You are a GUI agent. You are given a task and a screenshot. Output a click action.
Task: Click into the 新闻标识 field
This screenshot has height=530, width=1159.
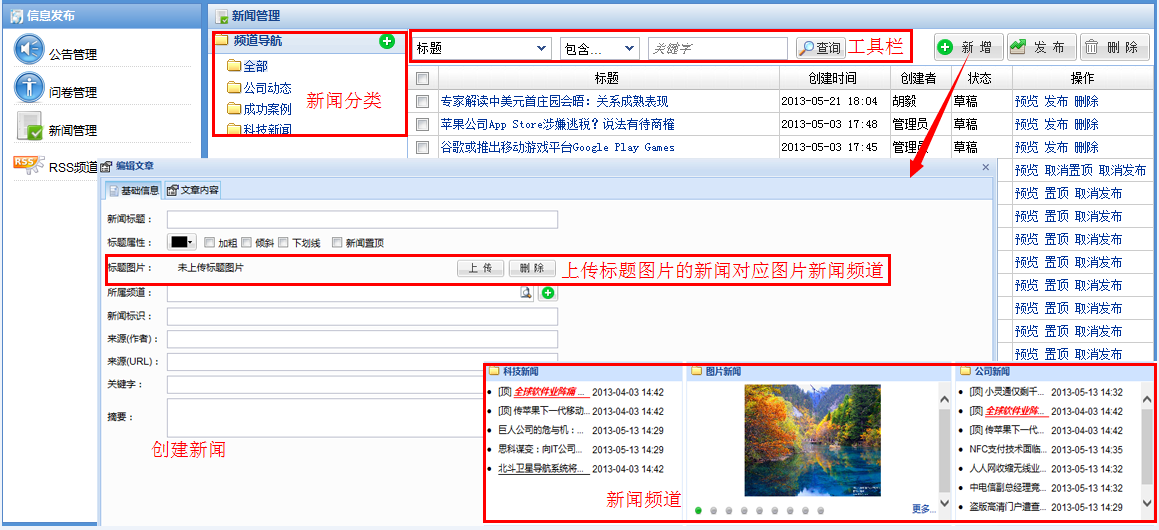(362, 316)
